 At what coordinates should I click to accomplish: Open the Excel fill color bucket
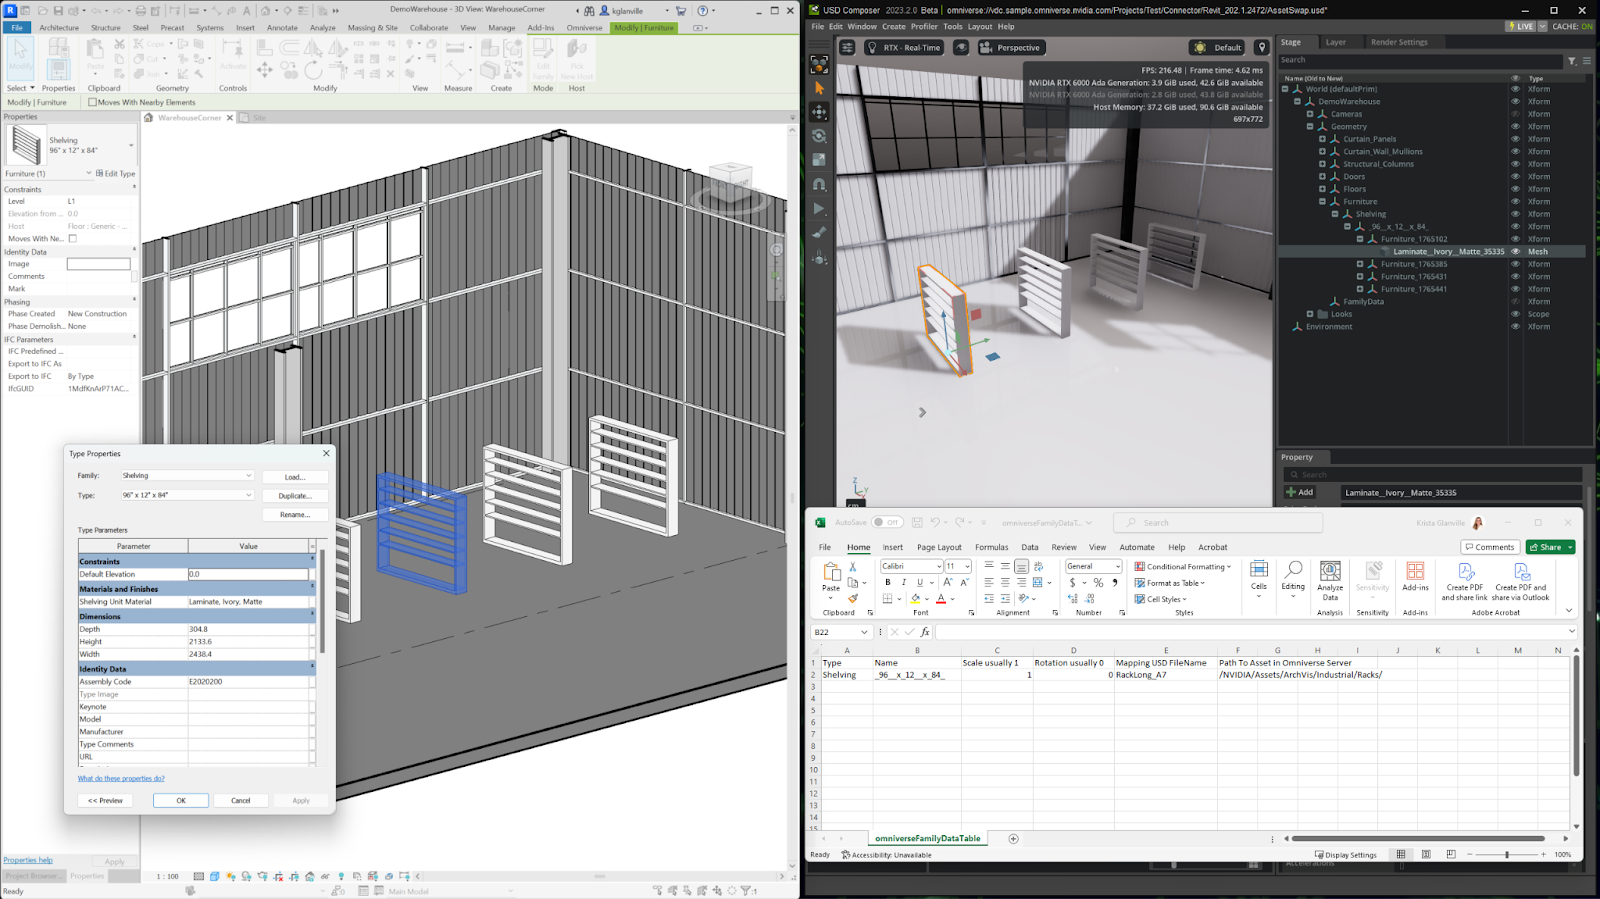click(x=918, y=599)
